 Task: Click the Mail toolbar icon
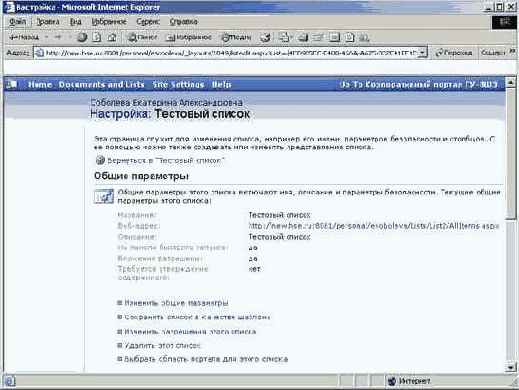pyautogui.click(x=284, y=37)
